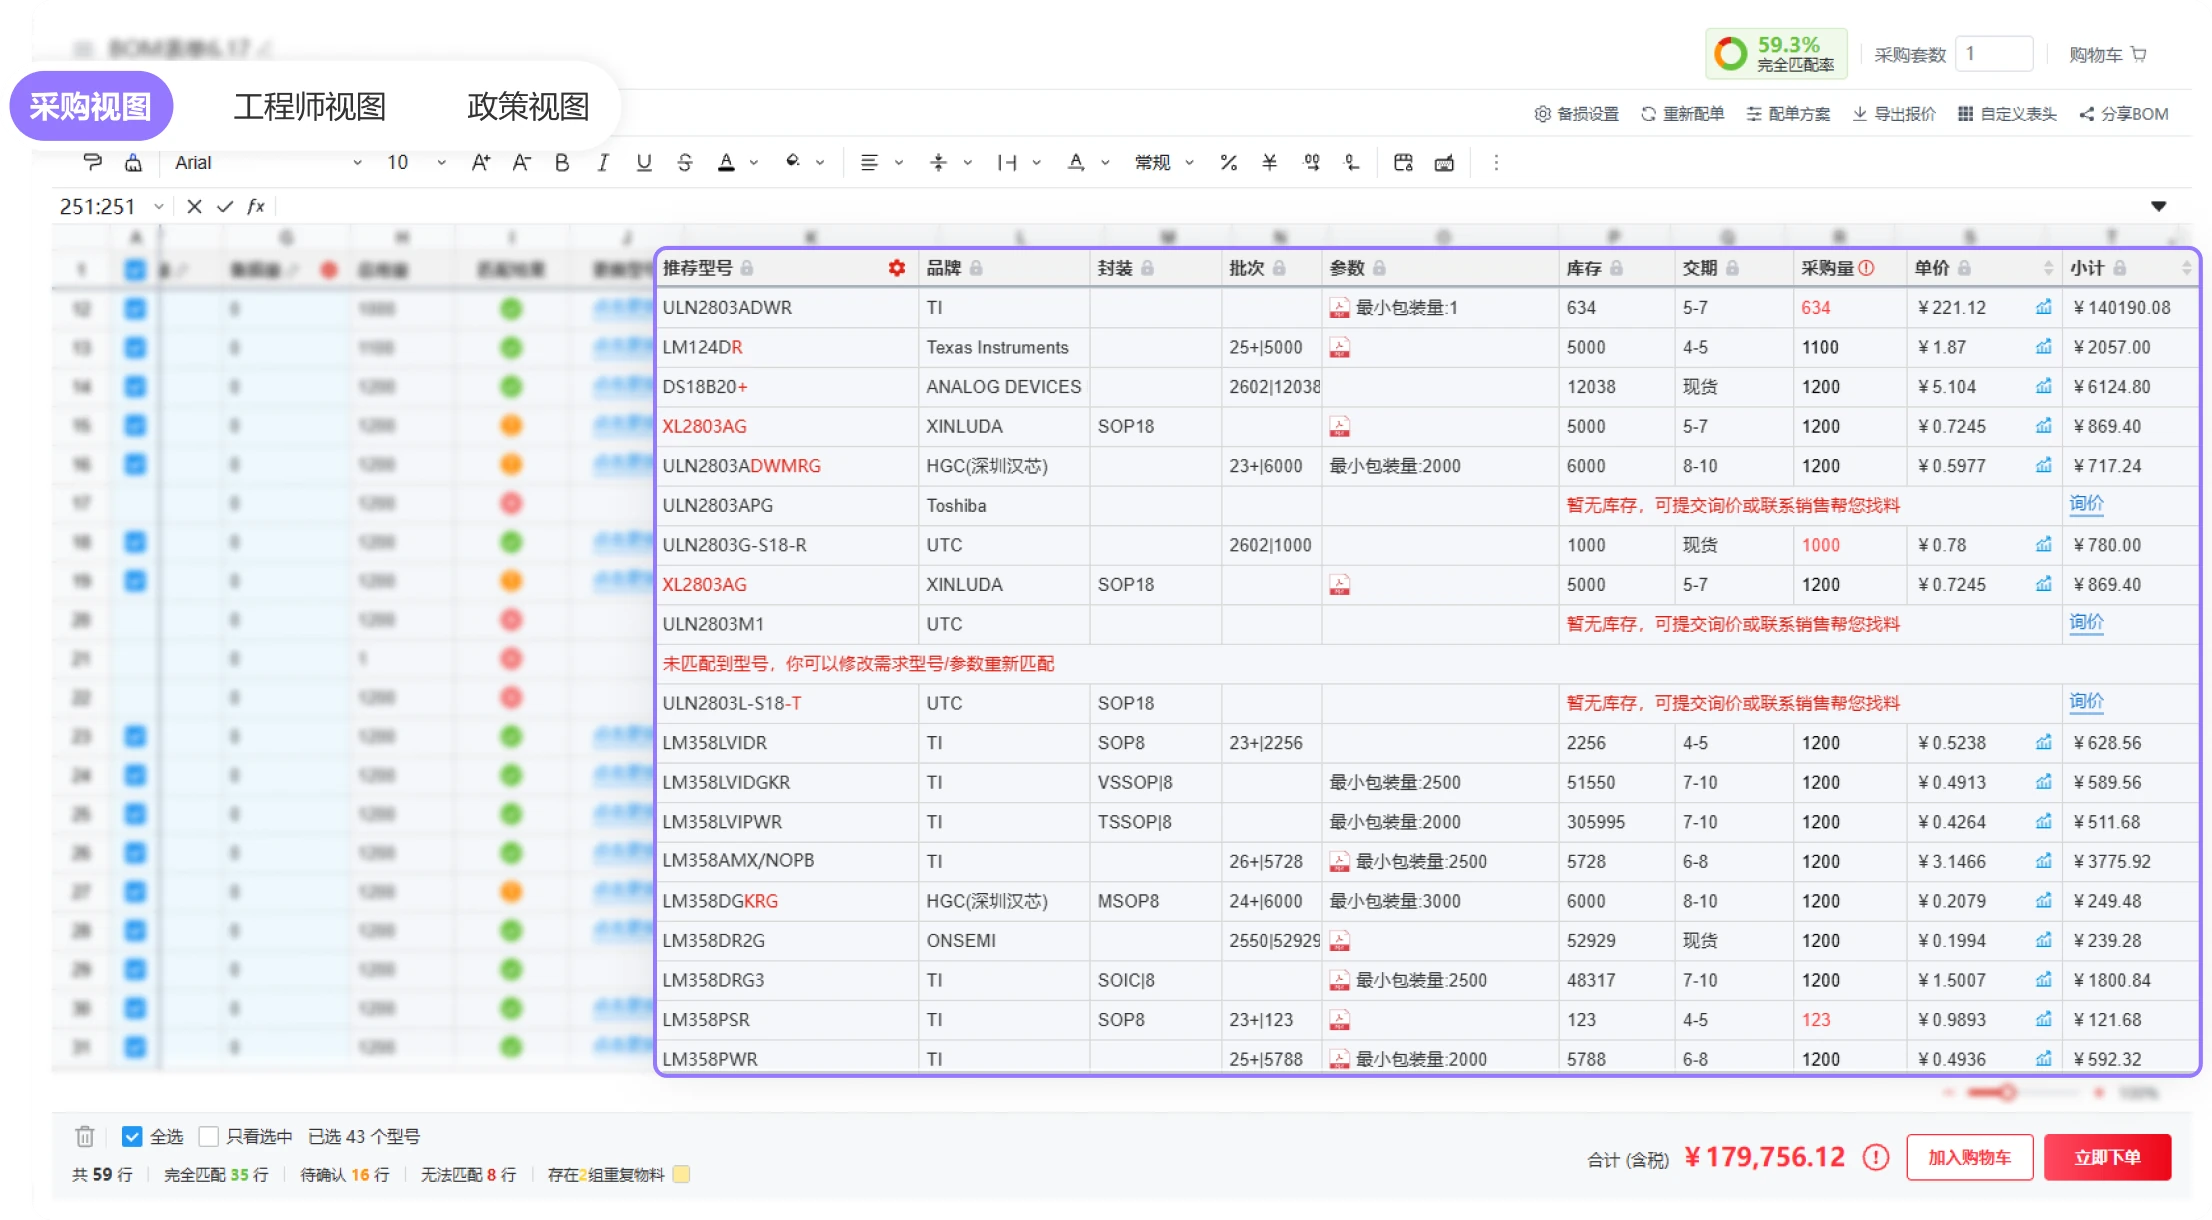Click the trash delete icon in footer

tap(85, 1136)
